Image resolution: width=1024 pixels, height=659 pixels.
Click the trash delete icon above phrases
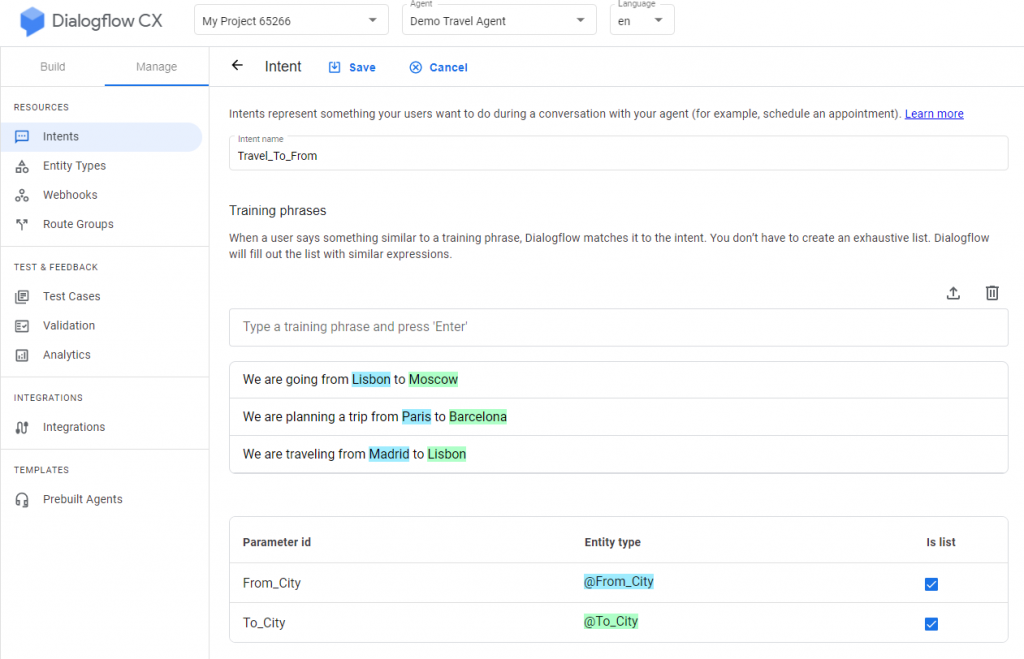[992, 293]
